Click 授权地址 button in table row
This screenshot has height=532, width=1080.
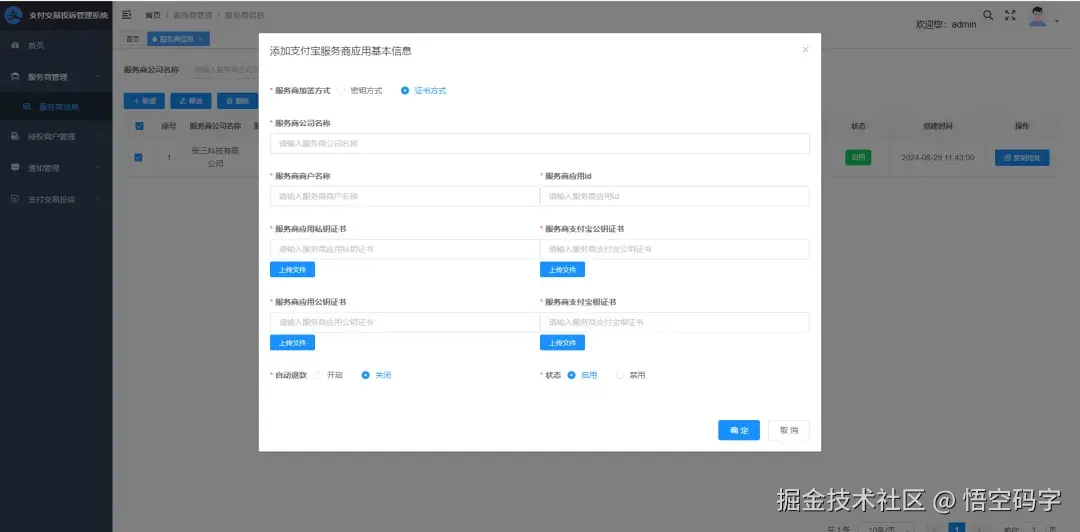click(x=1021, y=158)
